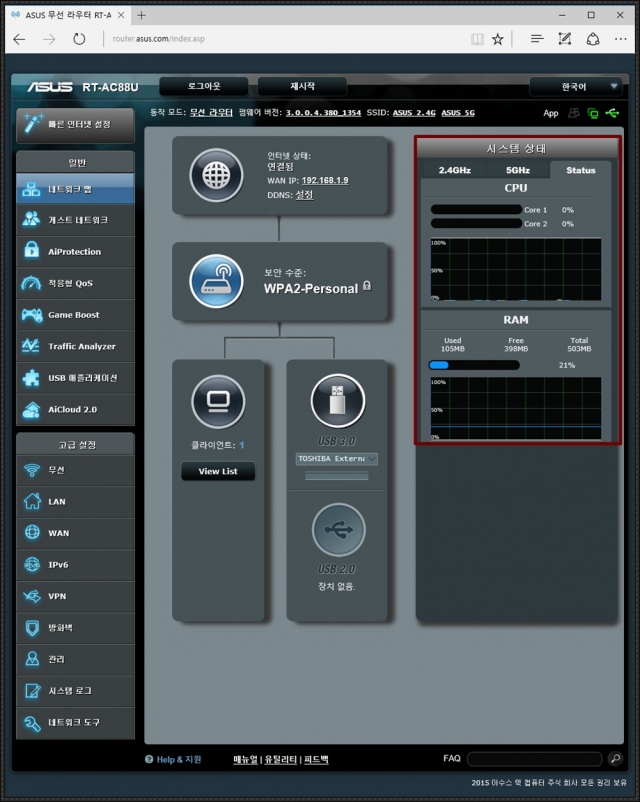The width and height of the screenshot is (640, 802).
Task: Open the language (한국어) dropdown
Action: (x=576, y=86)
